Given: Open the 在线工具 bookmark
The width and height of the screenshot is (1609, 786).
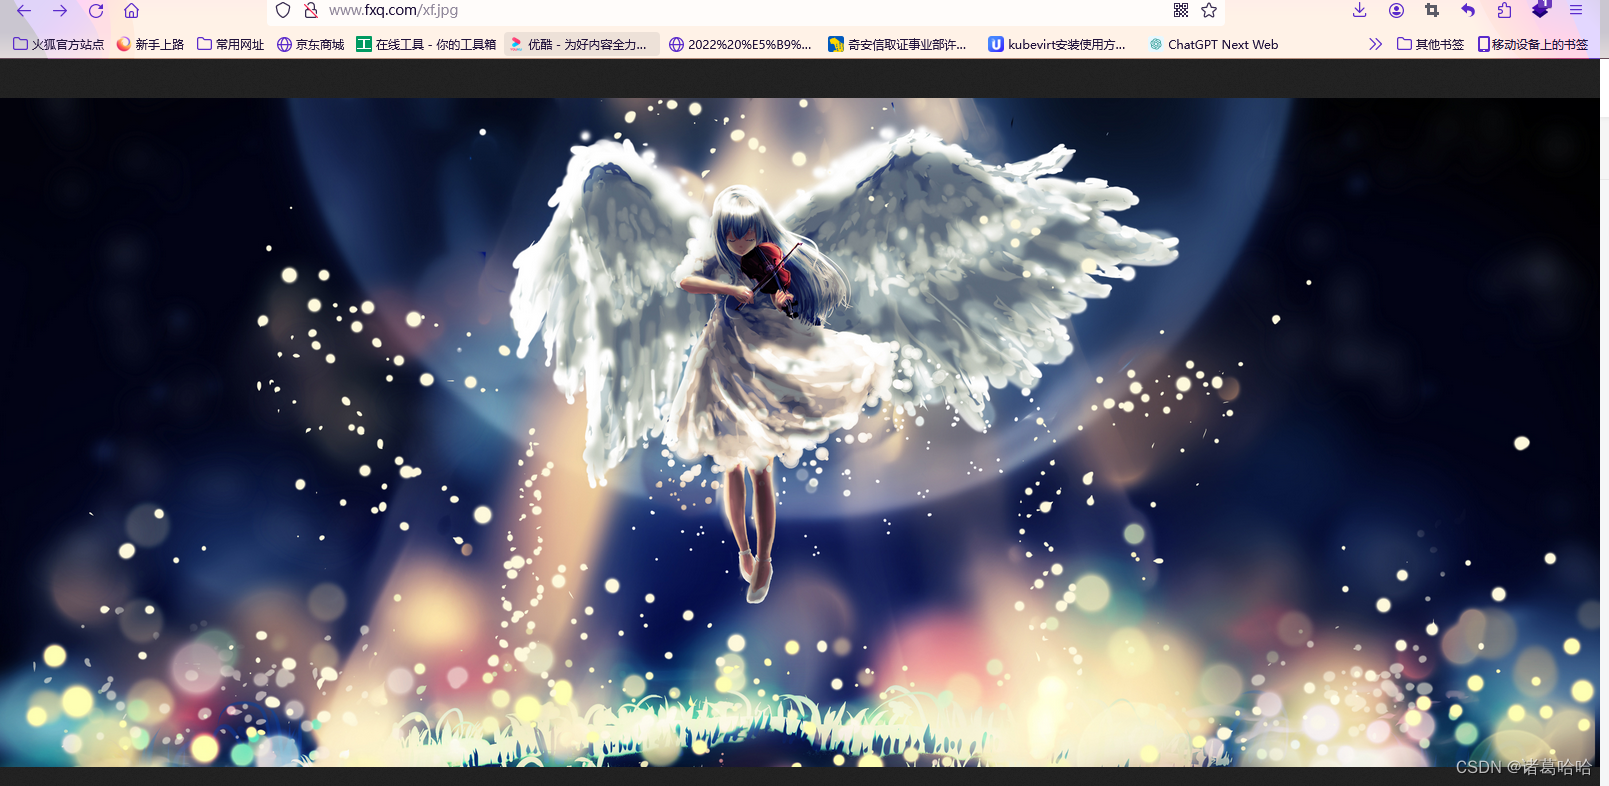Looking at the screenshot, I should click(x=426, y=44).
